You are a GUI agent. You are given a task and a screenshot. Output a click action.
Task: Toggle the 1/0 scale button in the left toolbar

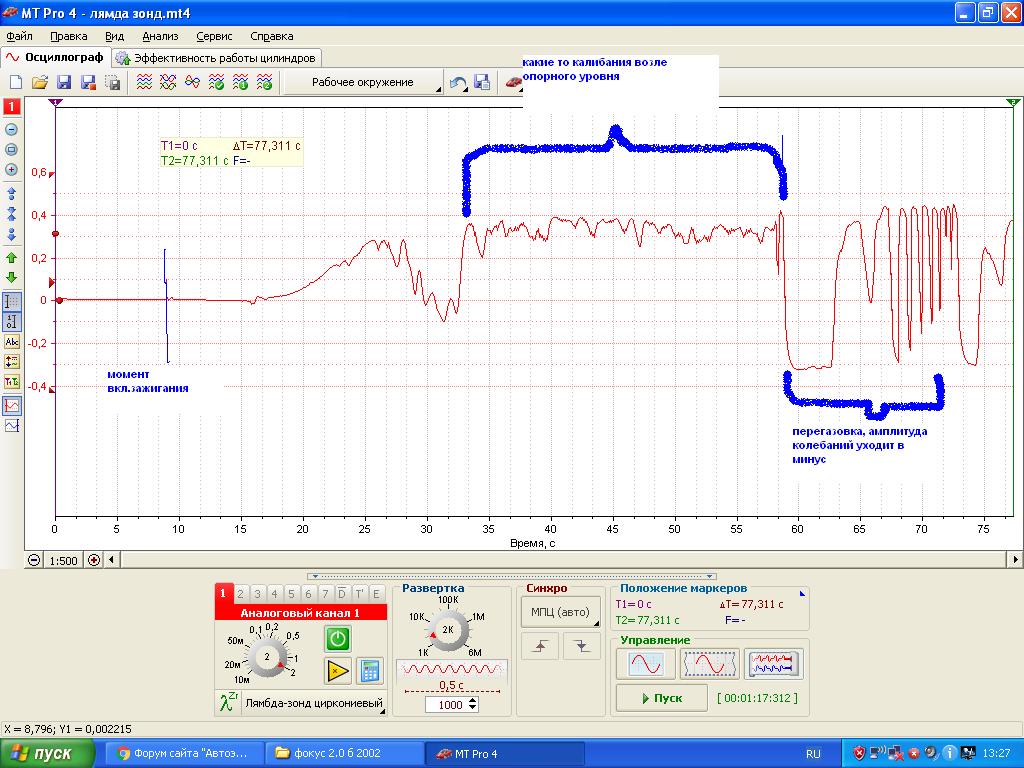click(12, 321)
